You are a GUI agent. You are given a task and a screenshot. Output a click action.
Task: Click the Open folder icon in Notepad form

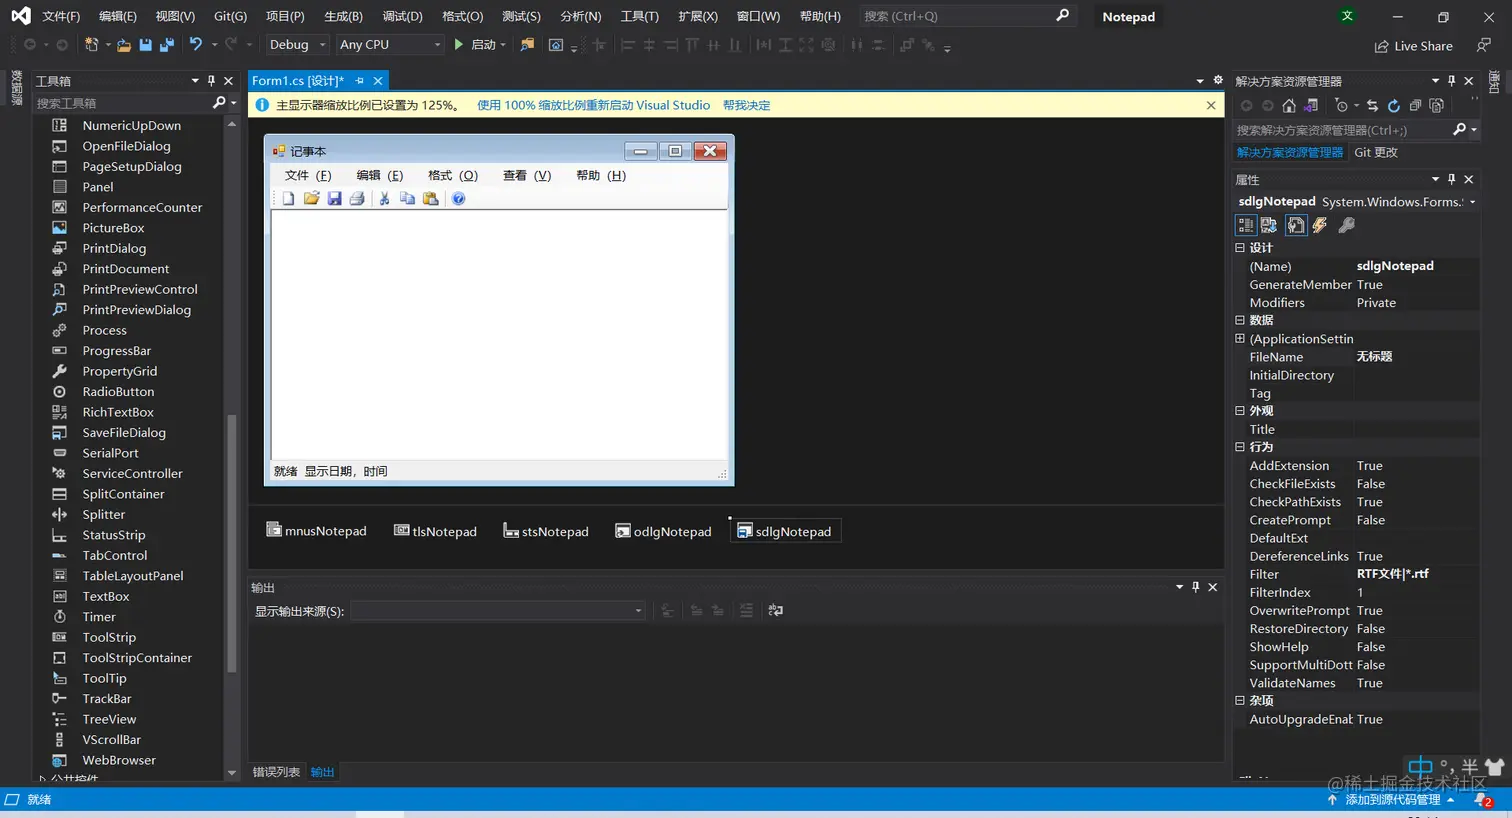312,198
